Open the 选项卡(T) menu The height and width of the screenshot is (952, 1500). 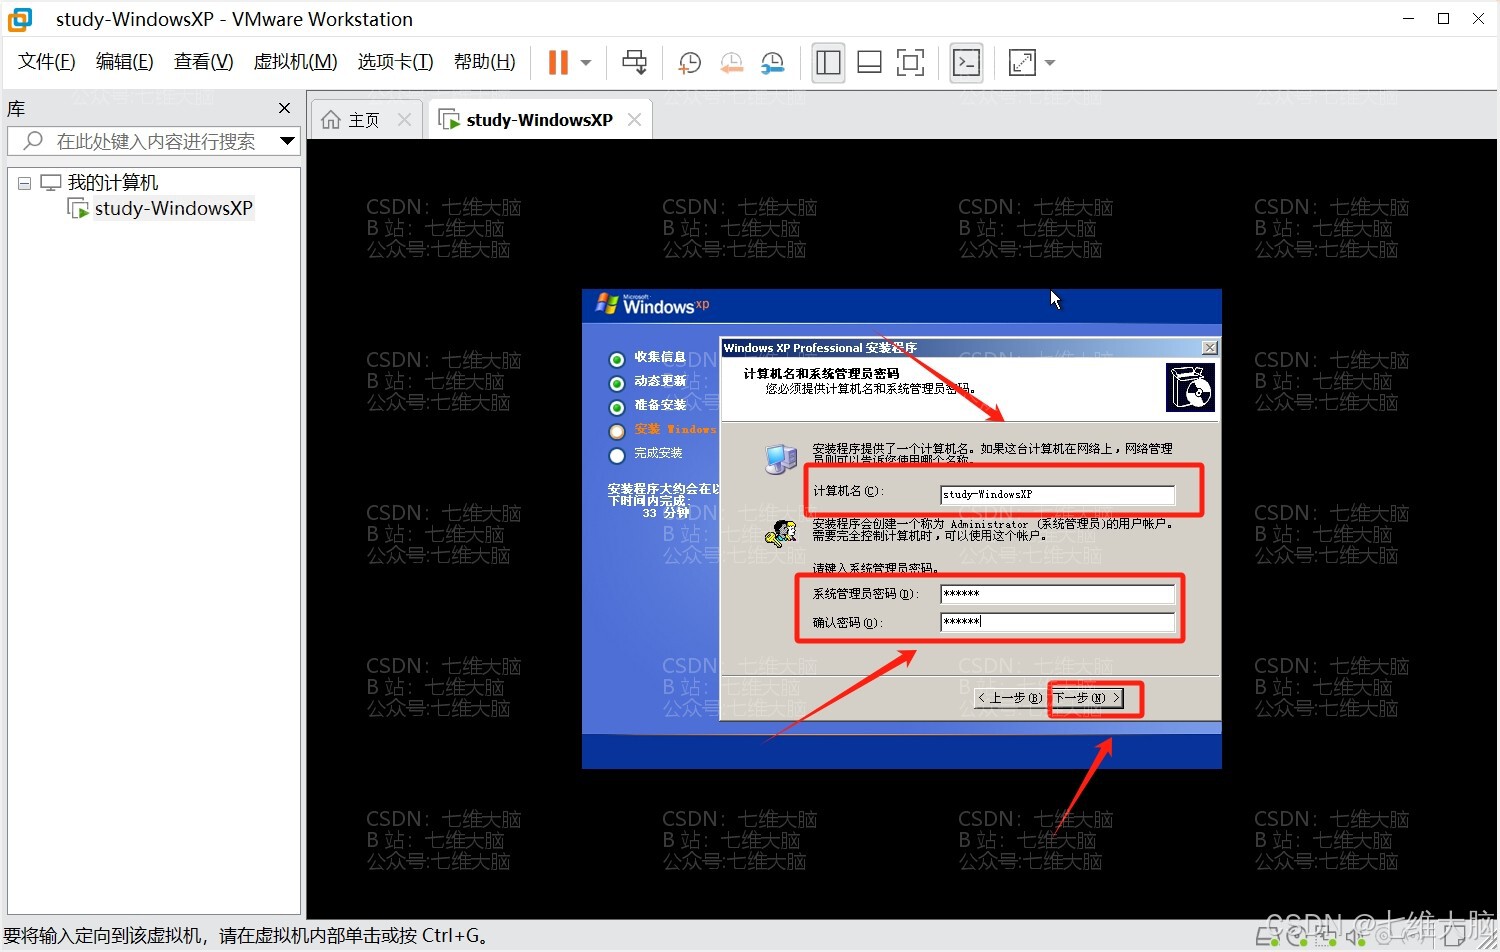click(395, 62)
